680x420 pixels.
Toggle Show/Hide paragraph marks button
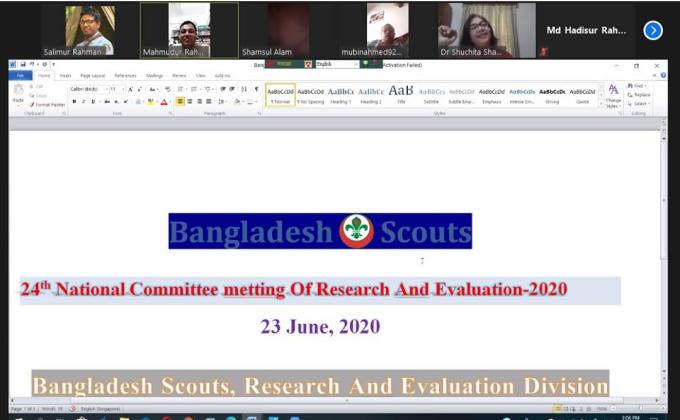point(255,89)
